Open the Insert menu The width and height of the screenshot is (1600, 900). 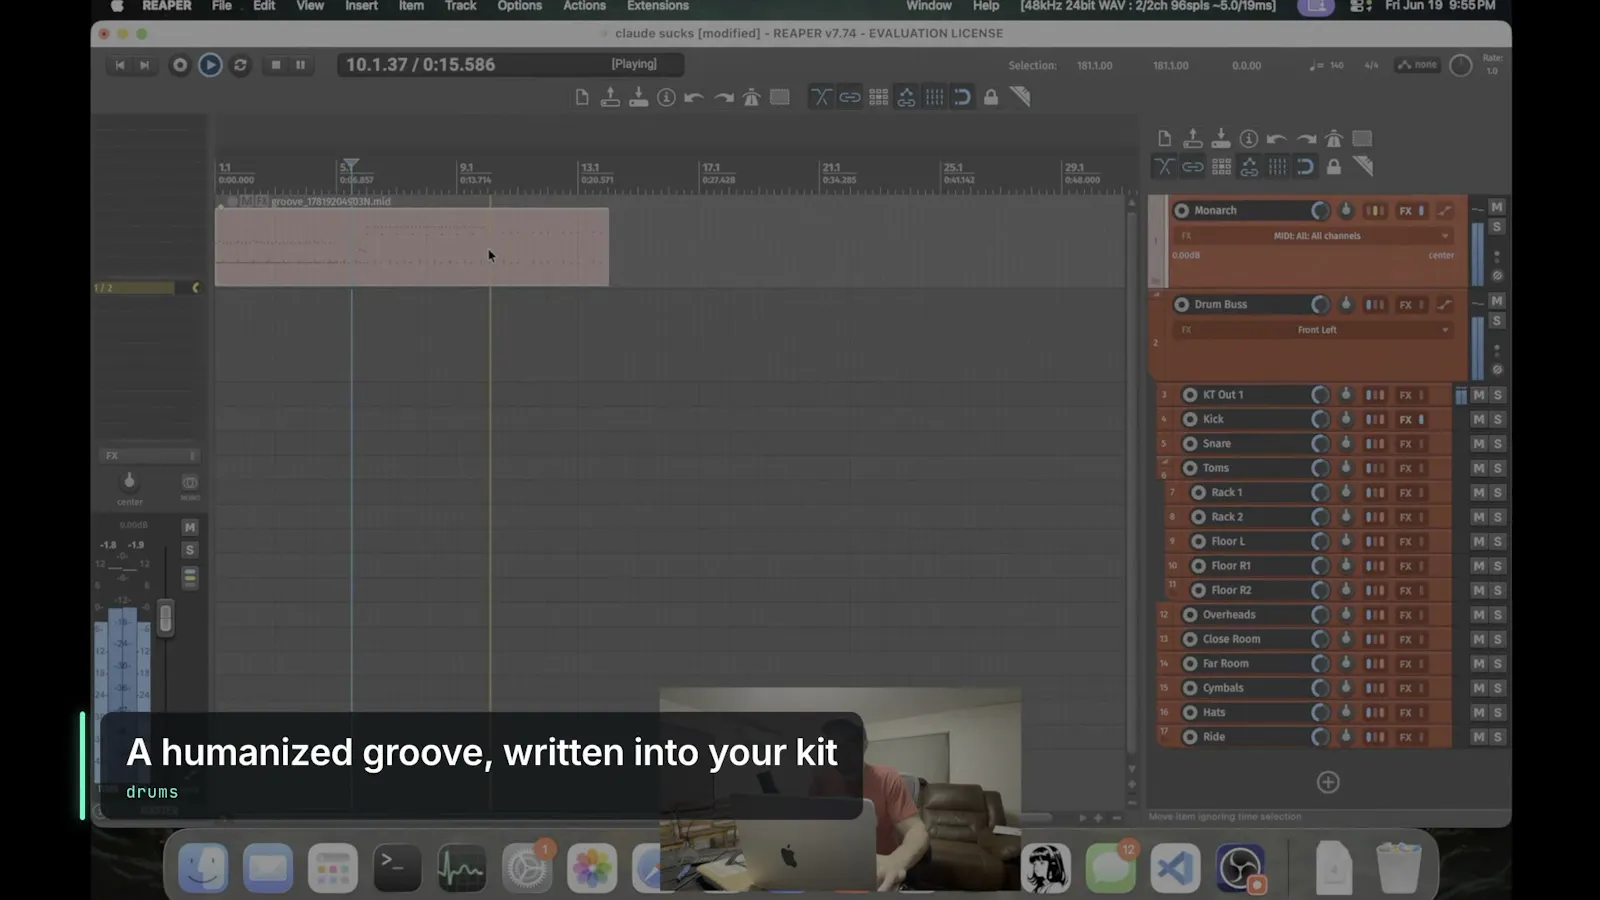point(361,6)
